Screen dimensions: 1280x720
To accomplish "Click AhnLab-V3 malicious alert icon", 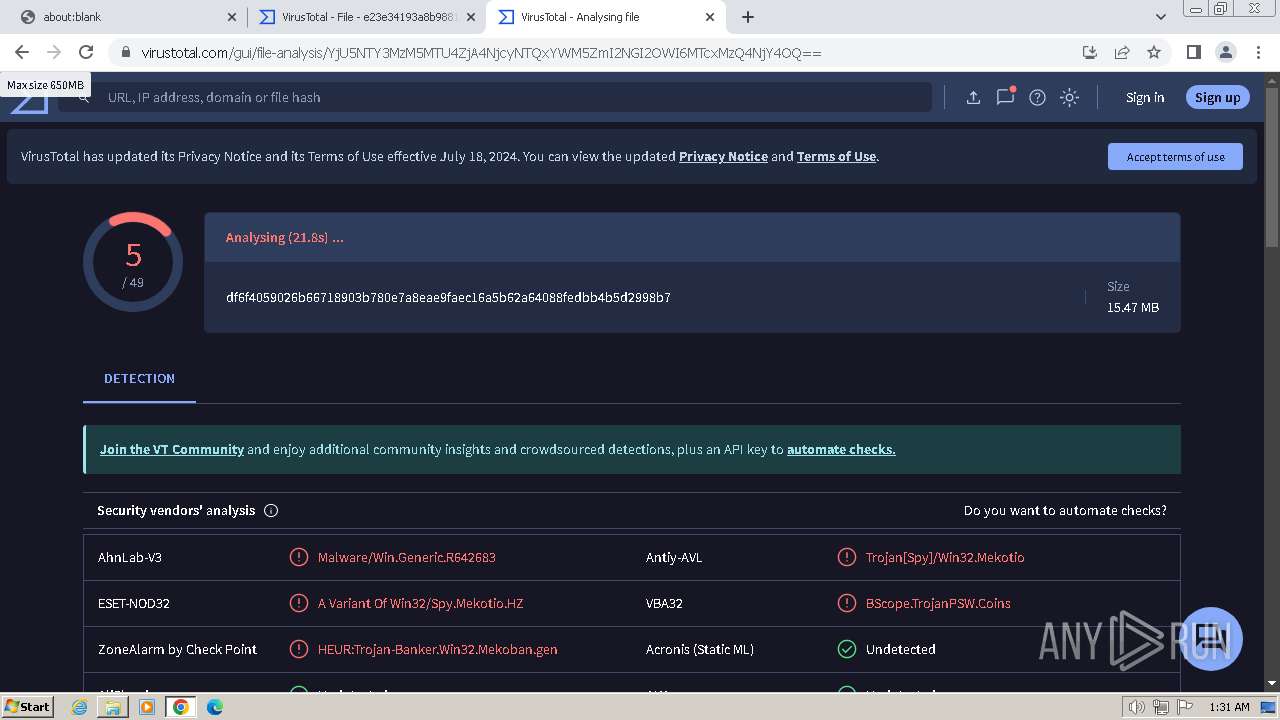I will pos(298,557).
